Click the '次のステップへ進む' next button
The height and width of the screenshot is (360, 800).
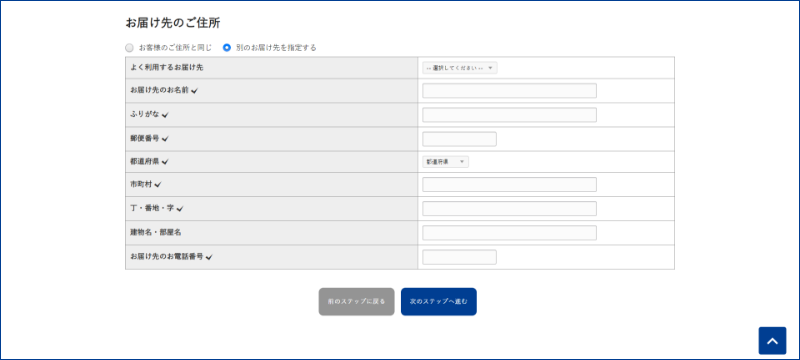pos(439,302)
